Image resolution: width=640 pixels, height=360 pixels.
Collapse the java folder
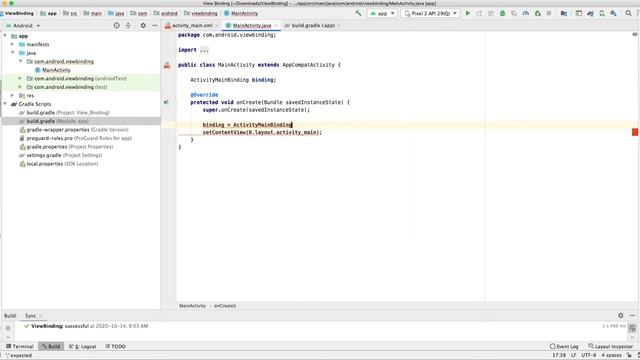[x=13, y=53]
